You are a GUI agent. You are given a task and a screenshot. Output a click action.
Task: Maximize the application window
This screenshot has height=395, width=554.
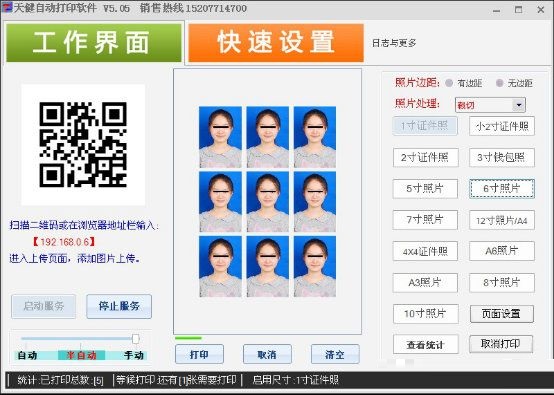(x=518, y=10)
